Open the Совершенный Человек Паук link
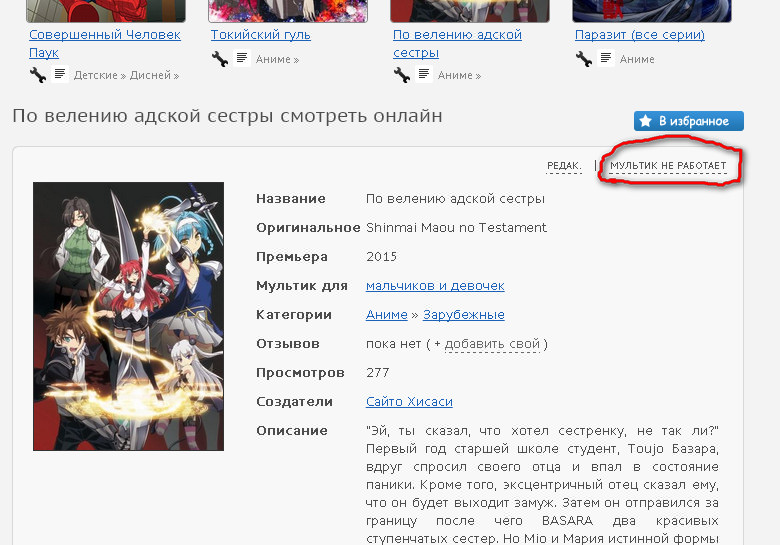This screenshot has width=780, height=545. click(x=104, y=43)
